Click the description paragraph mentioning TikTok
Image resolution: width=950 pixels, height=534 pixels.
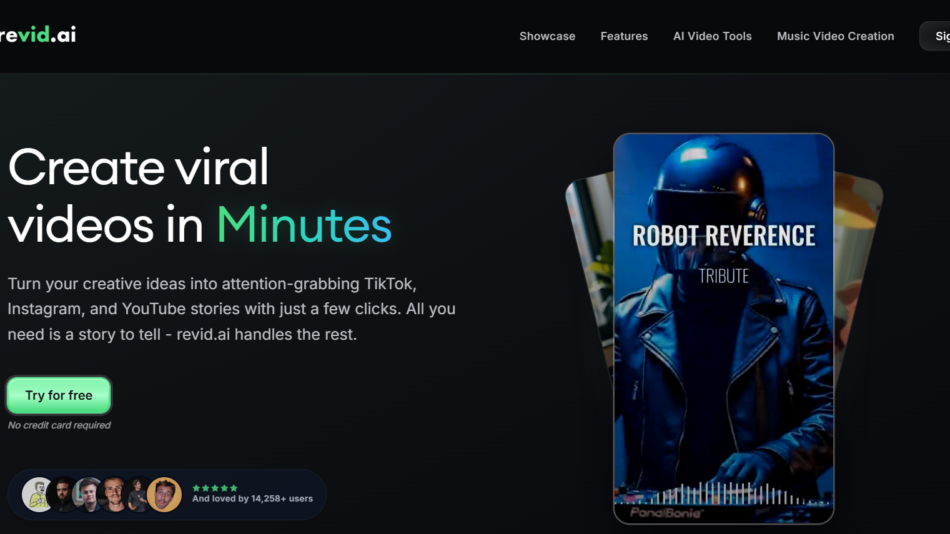(231, 309)
